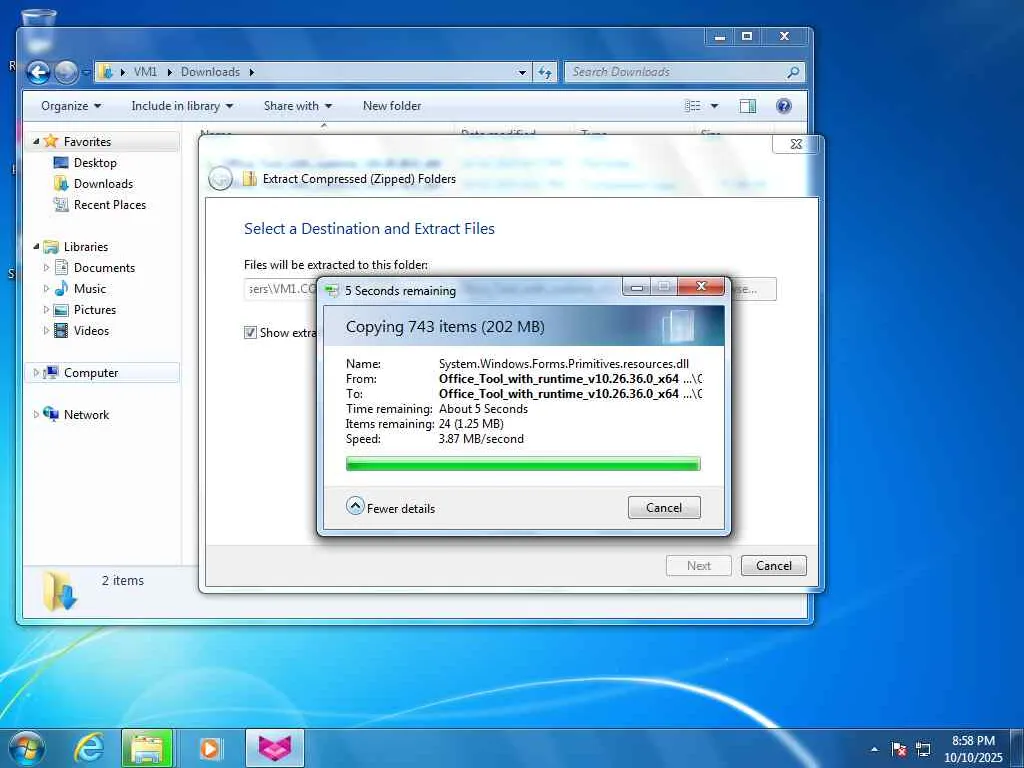Click New folder in toolbar

pos(392,106)
